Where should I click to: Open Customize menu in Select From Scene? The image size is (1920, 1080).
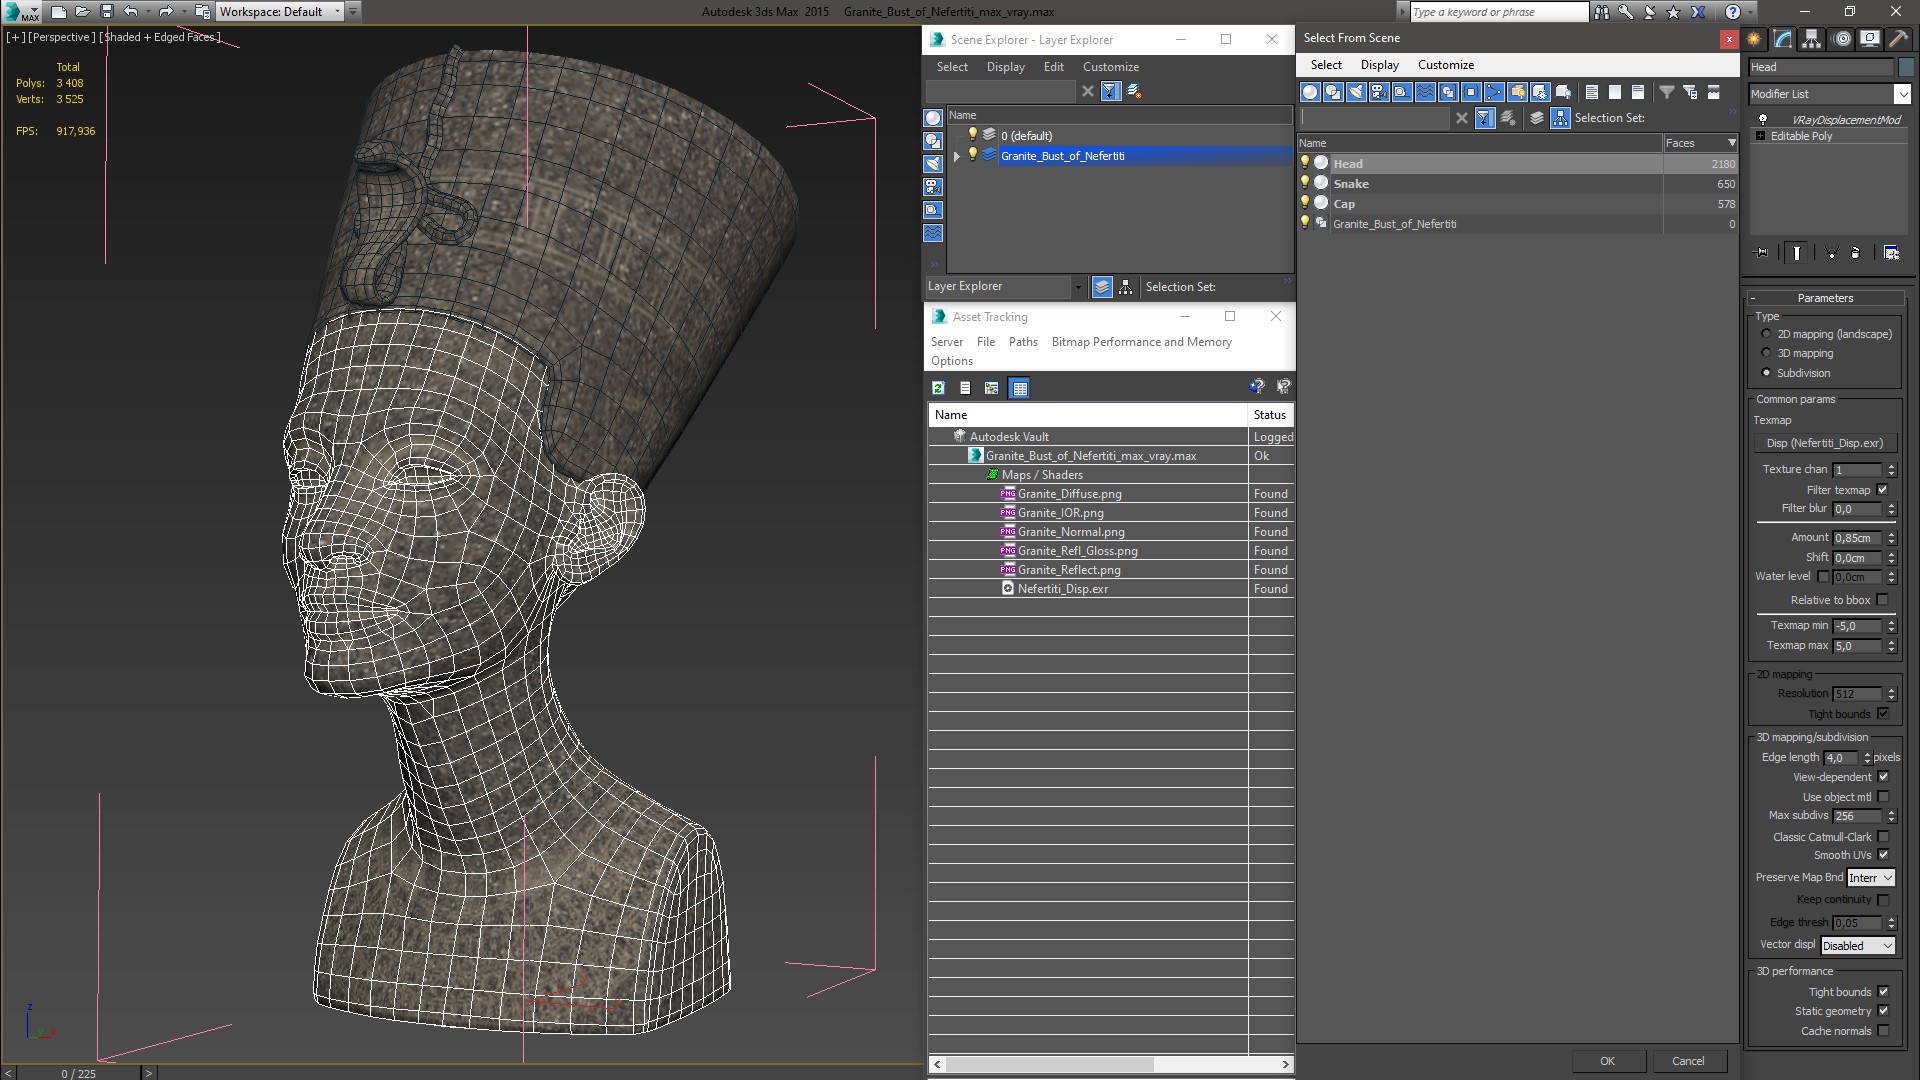[1446, 65]
